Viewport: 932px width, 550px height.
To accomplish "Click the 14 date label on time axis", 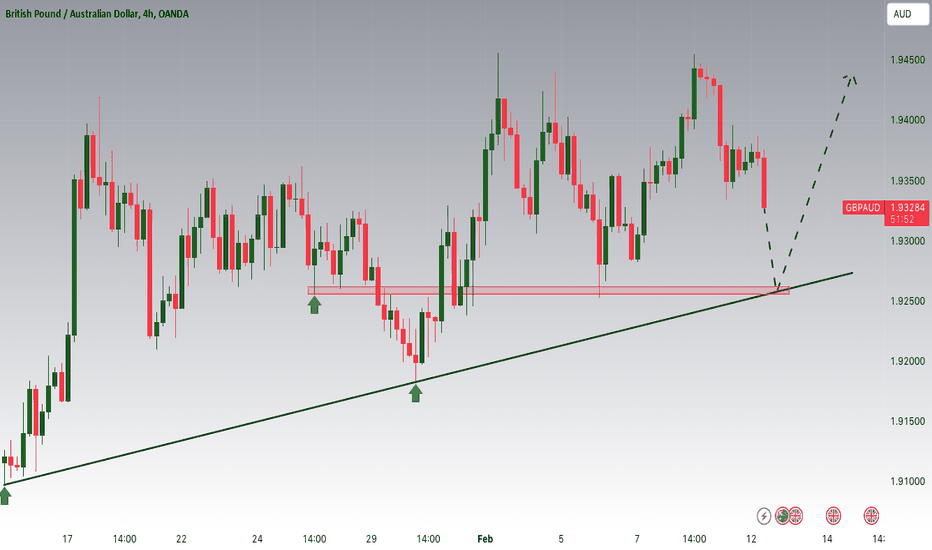I will (x=827, y=539).
